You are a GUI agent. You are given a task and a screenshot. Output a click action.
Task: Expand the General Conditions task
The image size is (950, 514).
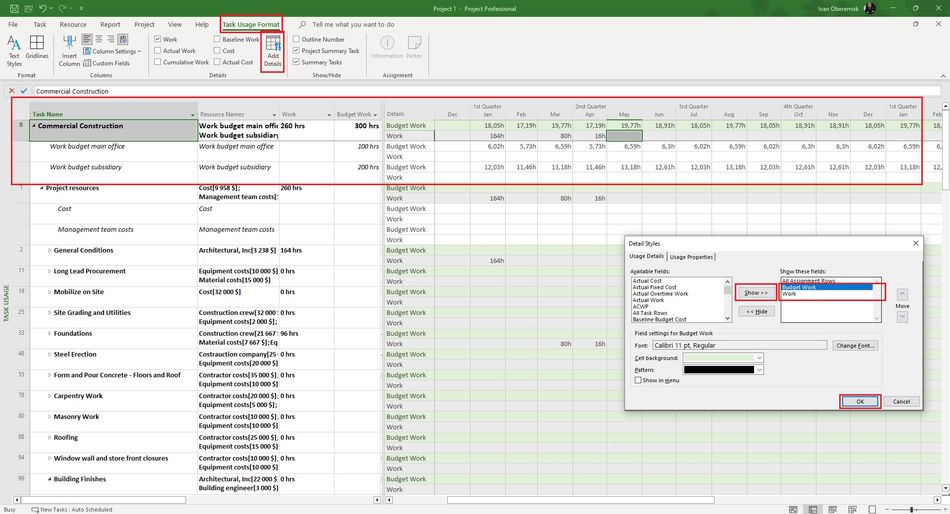[50, 250]
